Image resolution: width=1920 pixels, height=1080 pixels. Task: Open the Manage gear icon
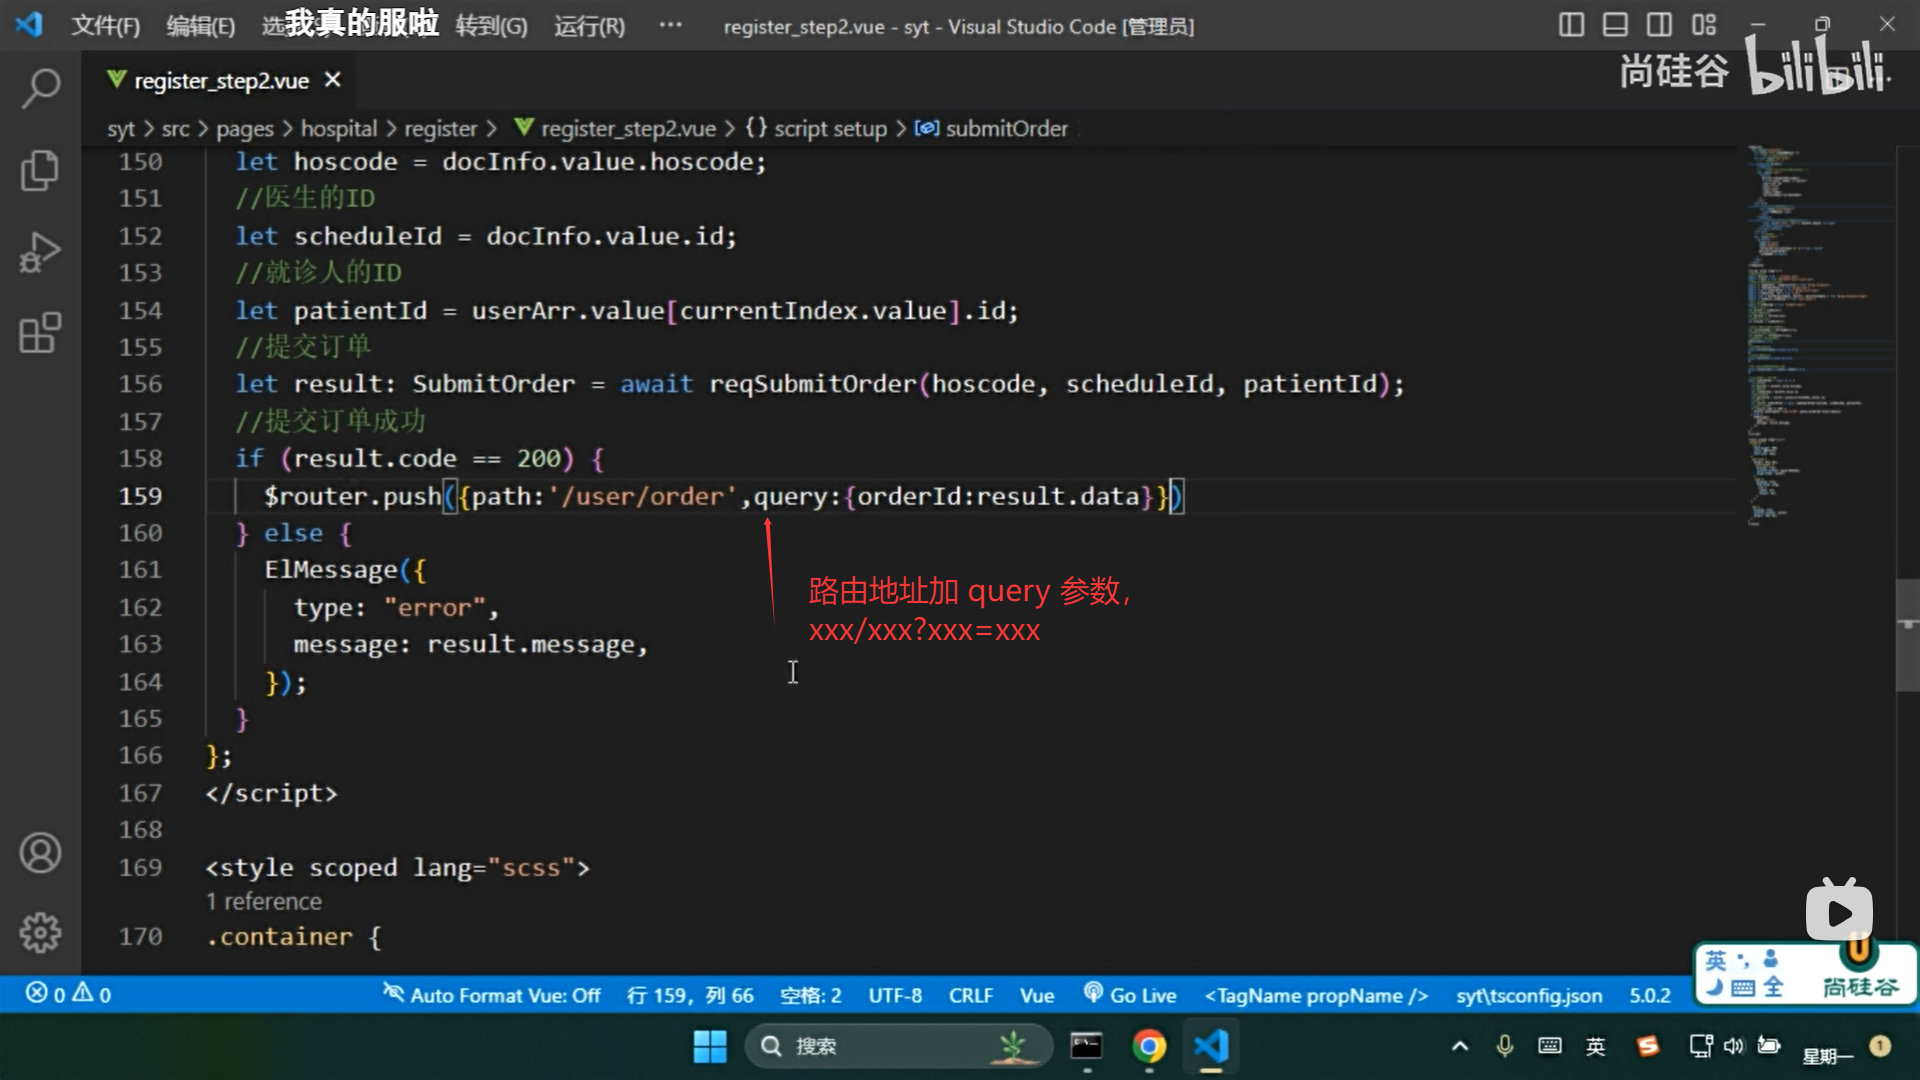tap(40, 933)
